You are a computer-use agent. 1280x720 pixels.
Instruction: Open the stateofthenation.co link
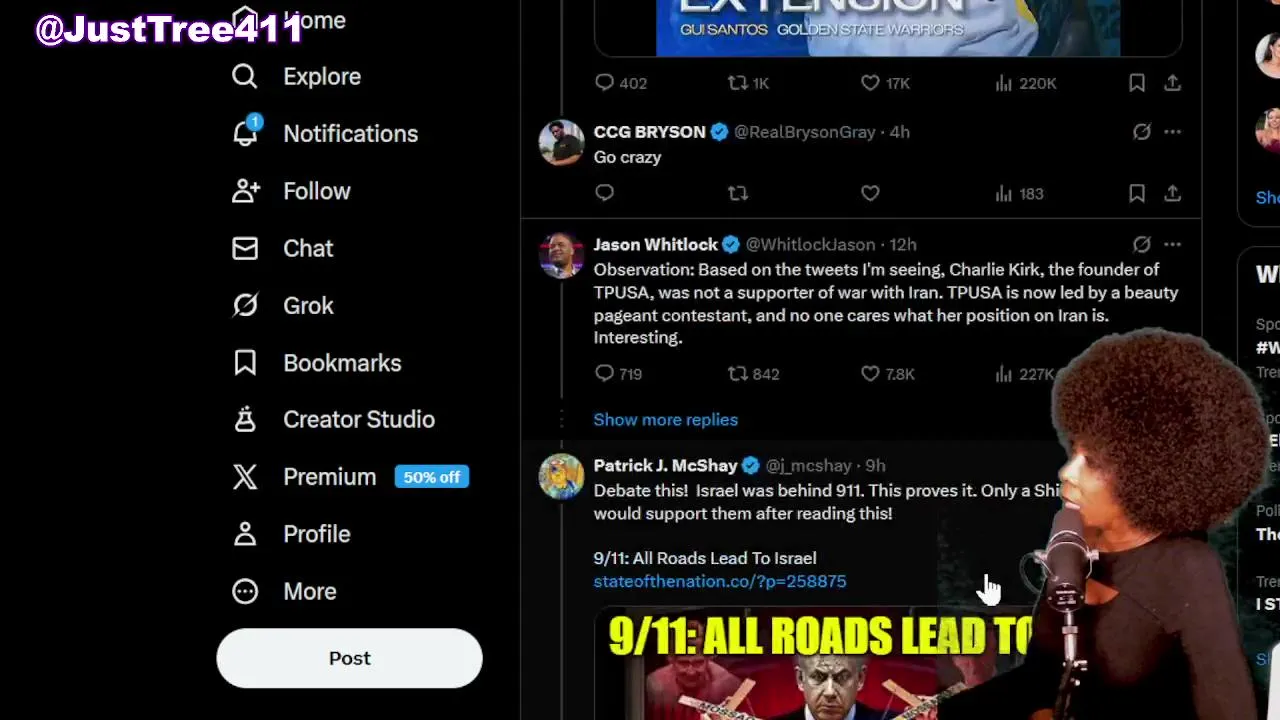pos(720,581)
